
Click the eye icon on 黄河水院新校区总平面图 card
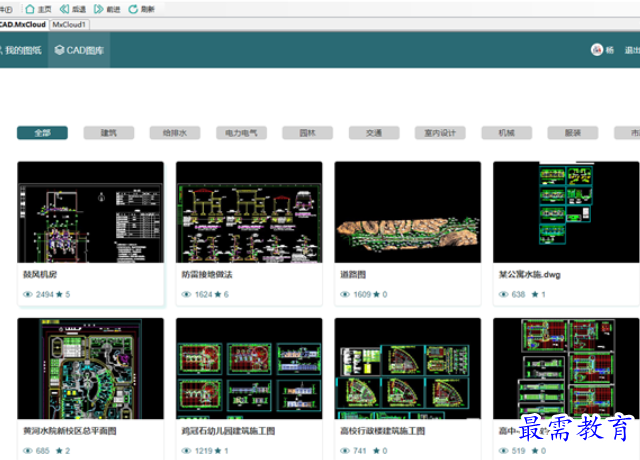click(x=28, y=451)
